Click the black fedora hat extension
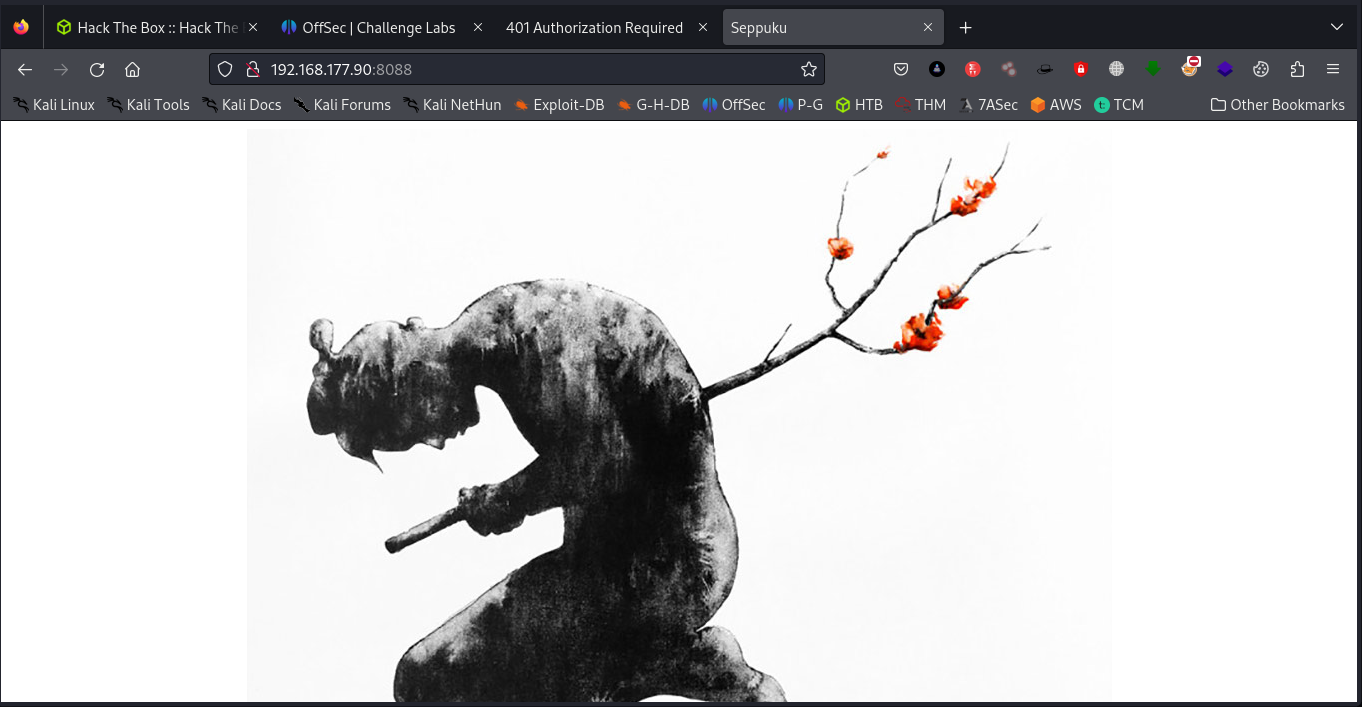Screen dimensions: 1362x707 (x=1044, y=69)
